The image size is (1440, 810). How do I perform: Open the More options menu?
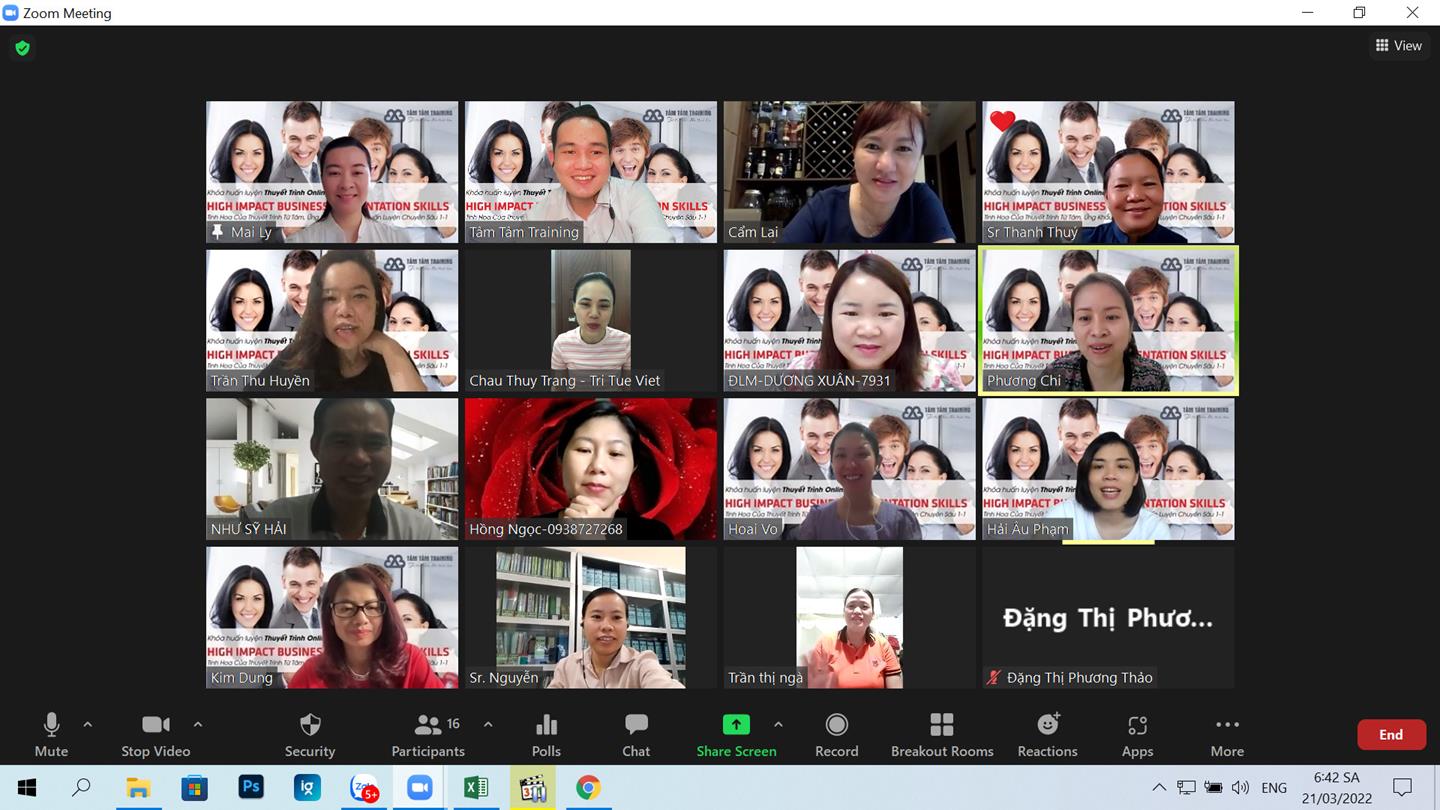pos(1227,735)
